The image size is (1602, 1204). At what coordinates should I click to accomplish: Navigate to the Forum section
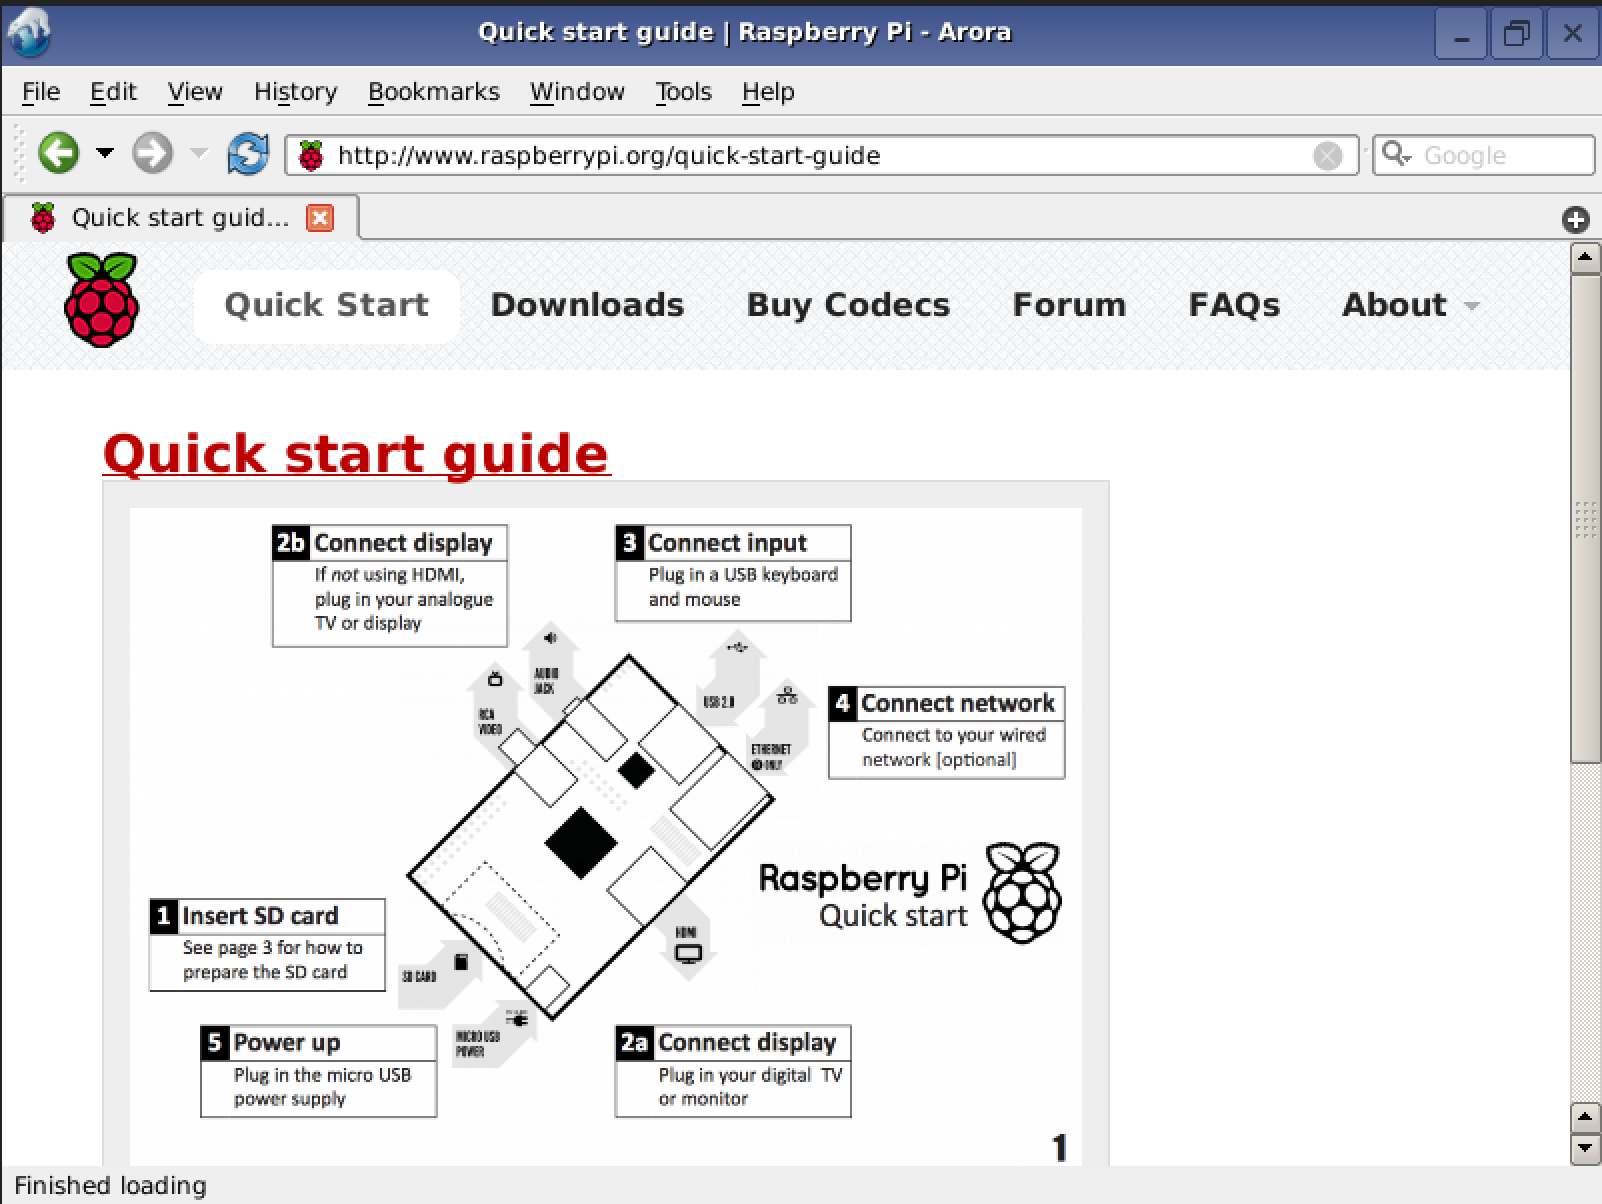pos(1068,305)
